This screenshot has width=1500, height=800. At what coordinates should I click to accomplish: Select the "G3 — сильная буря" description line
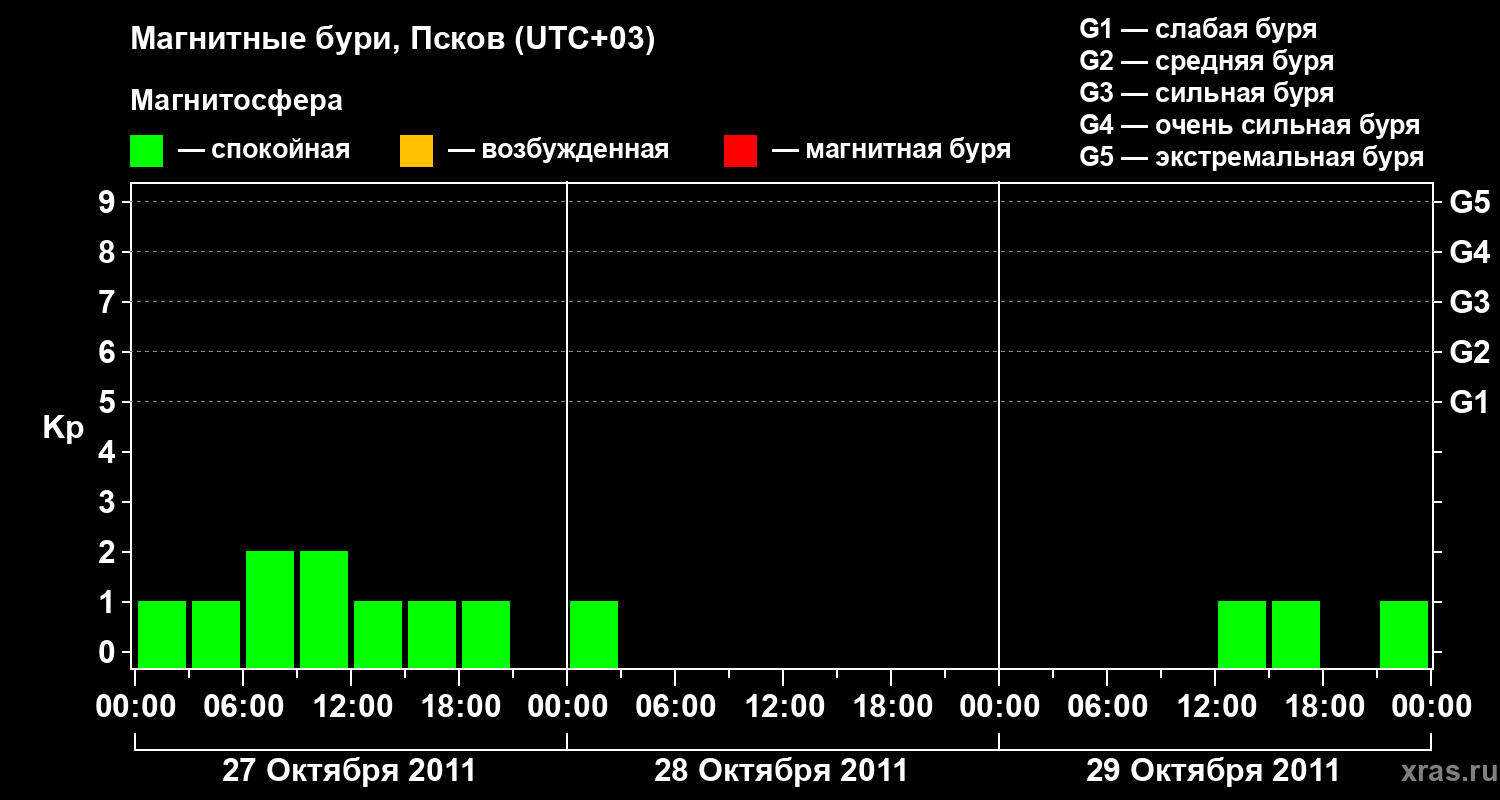pyautogui.click(x=1207, y=93)
